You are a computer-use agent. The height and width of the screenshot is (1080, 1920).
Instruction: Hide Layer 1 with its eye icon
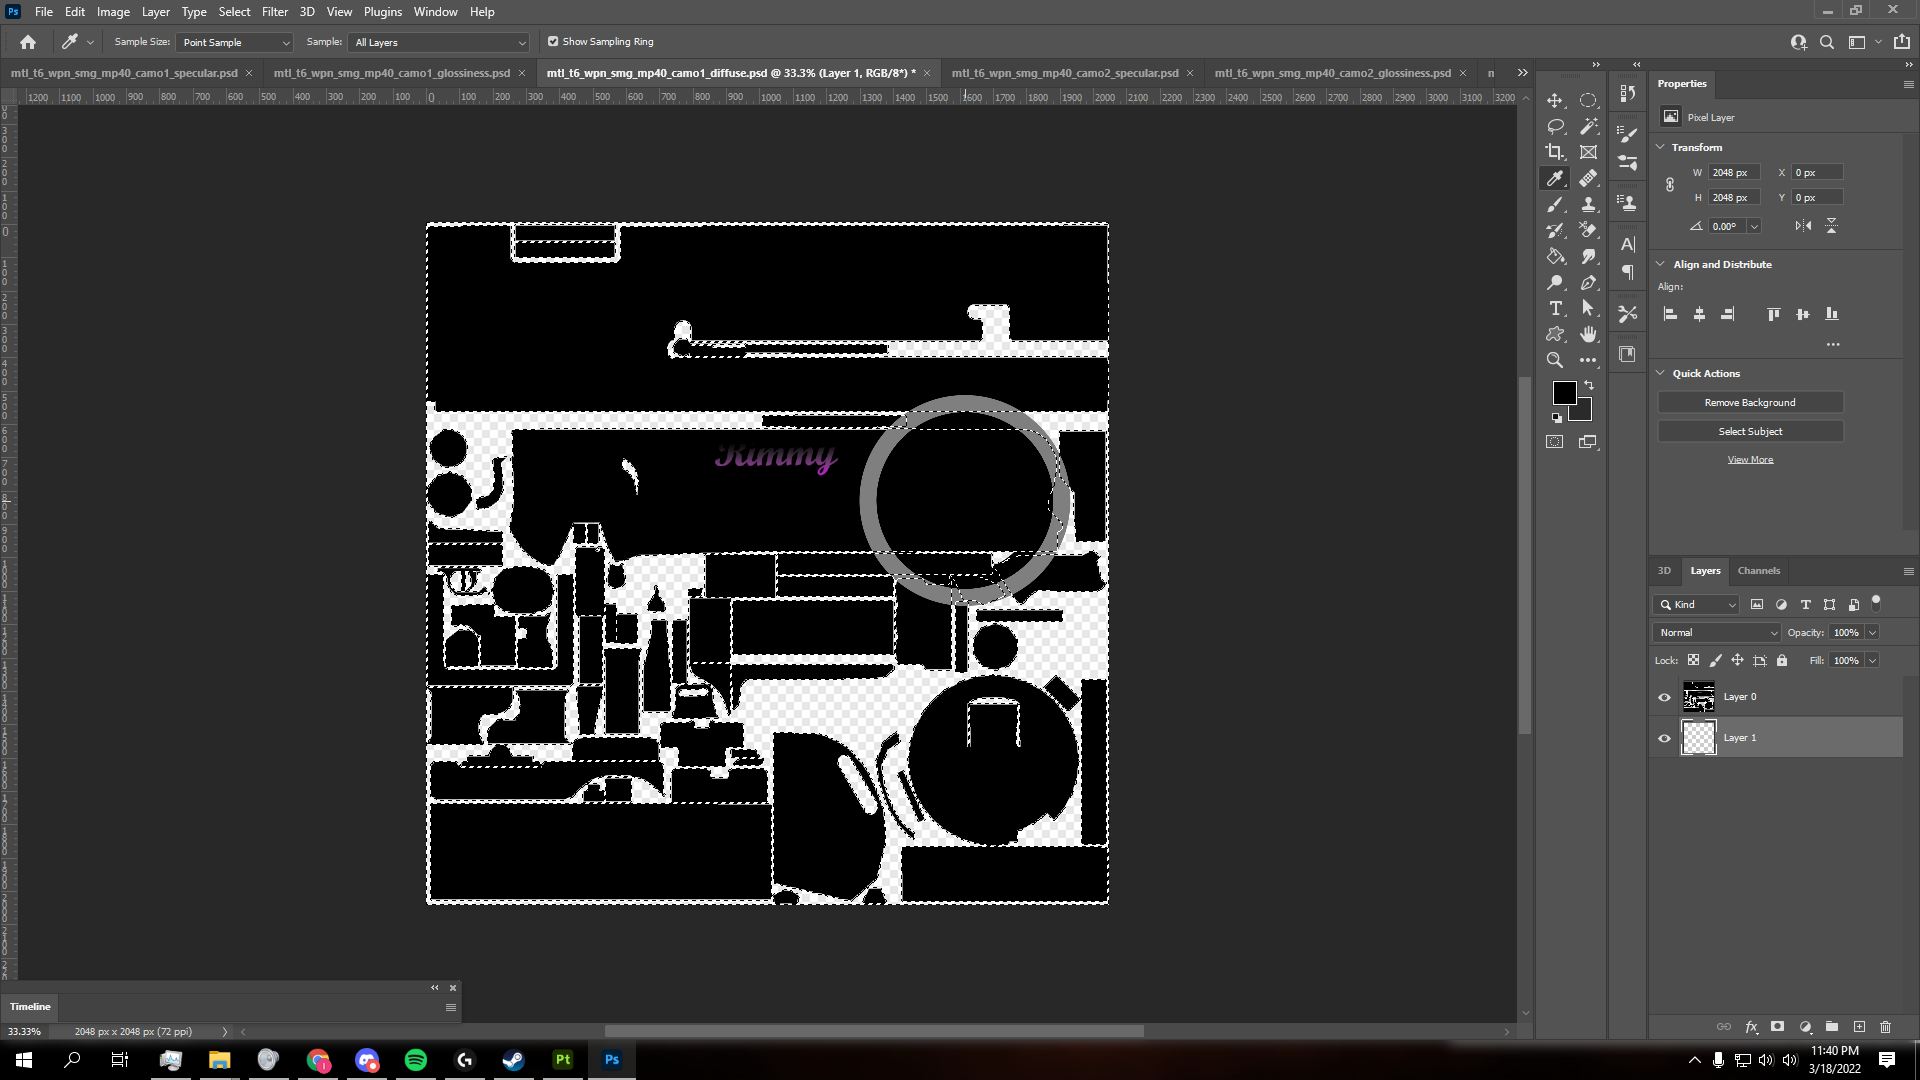tap(1664, 738)
